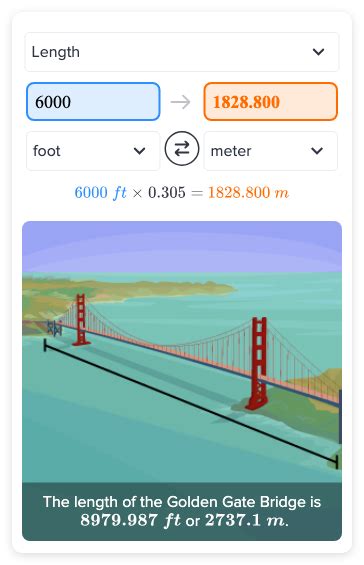The width and height of the screenshot is (364, 565).
Task: Click the 8979.987 ft value in caption
Action: (x=130, y=520)
